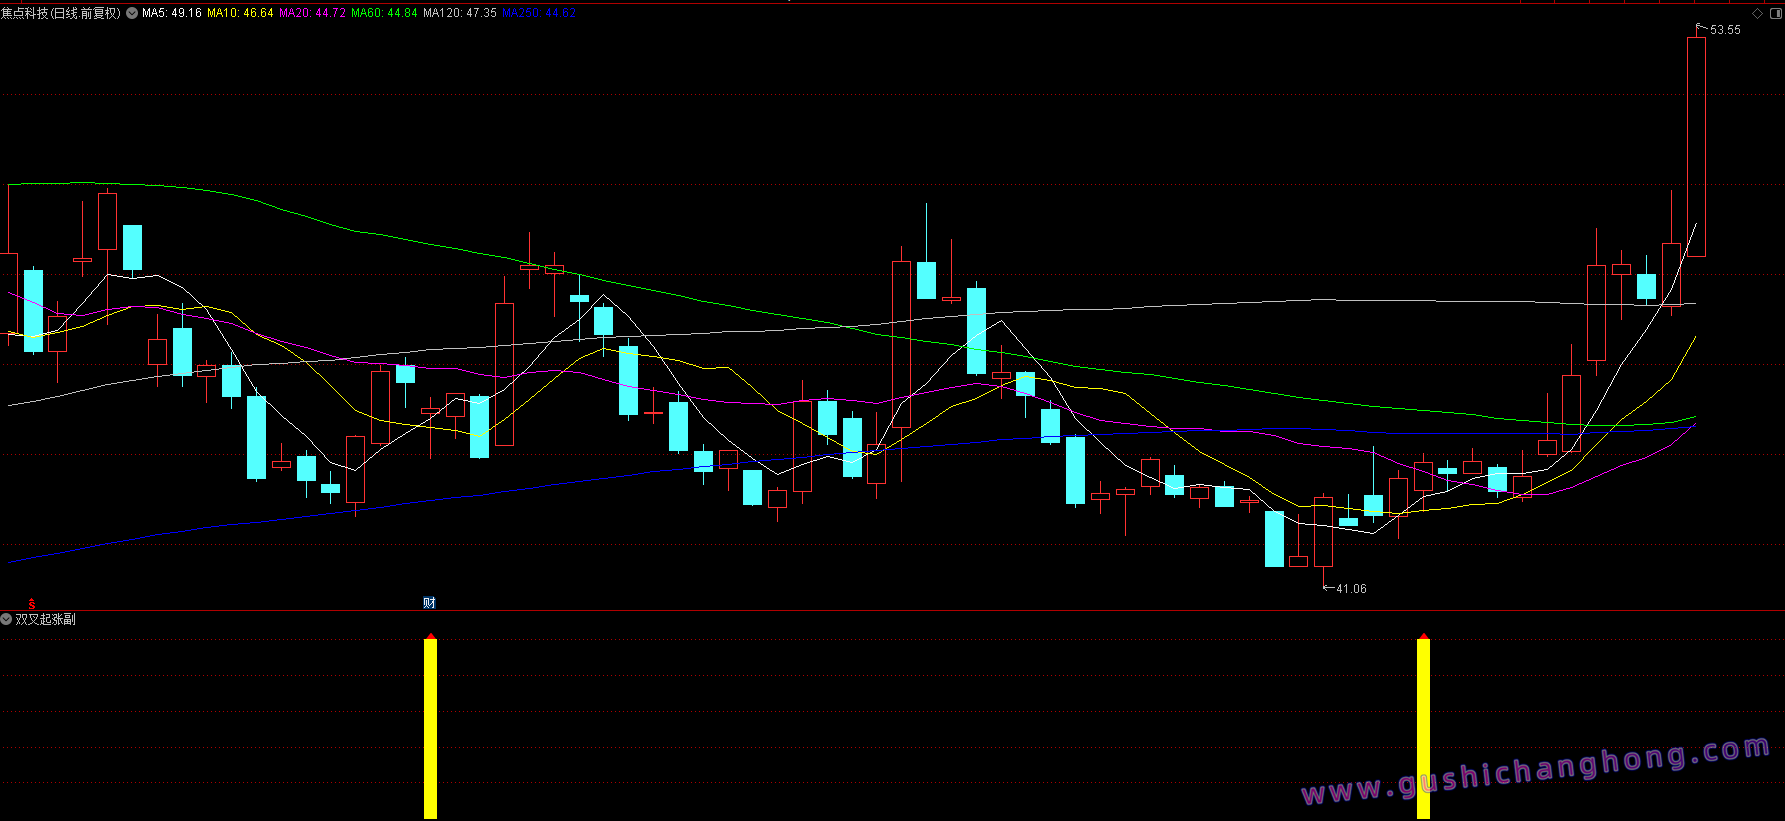Click the blue 财 financial marker icon
This screenshot has height=821, width=1785.
coord(429,602)
